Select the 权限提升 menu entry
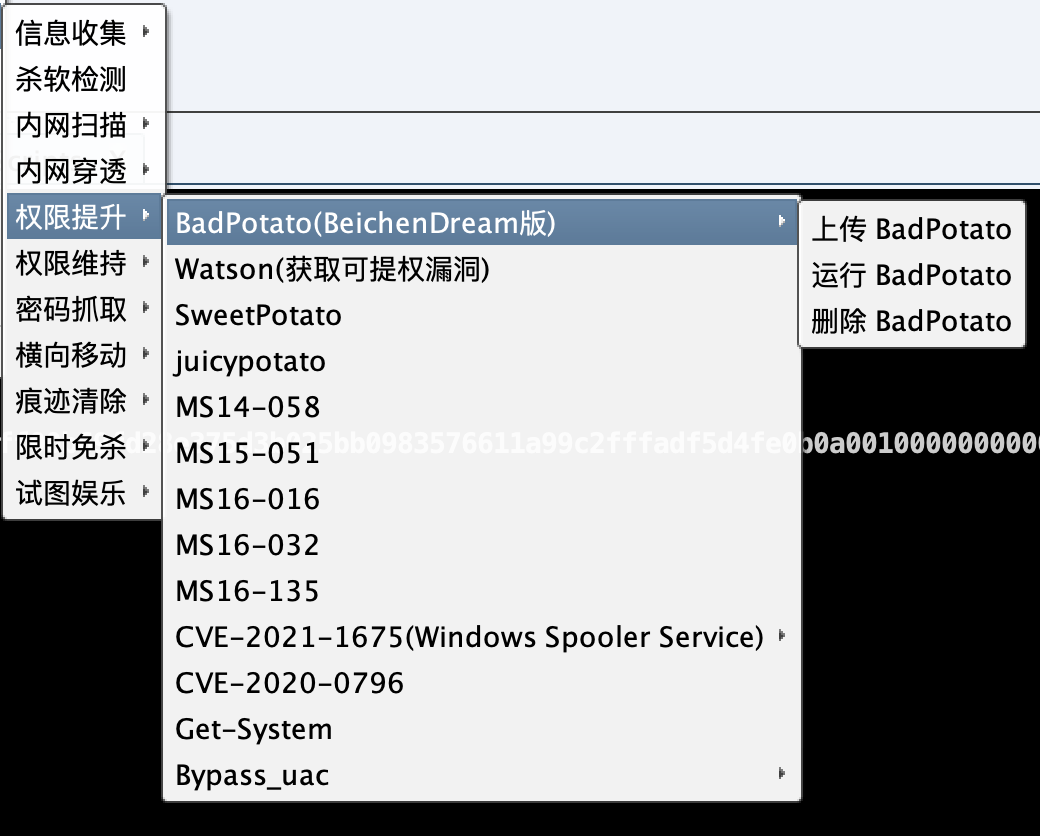Viewport: 1040px width, 836px height. point(84,216)
